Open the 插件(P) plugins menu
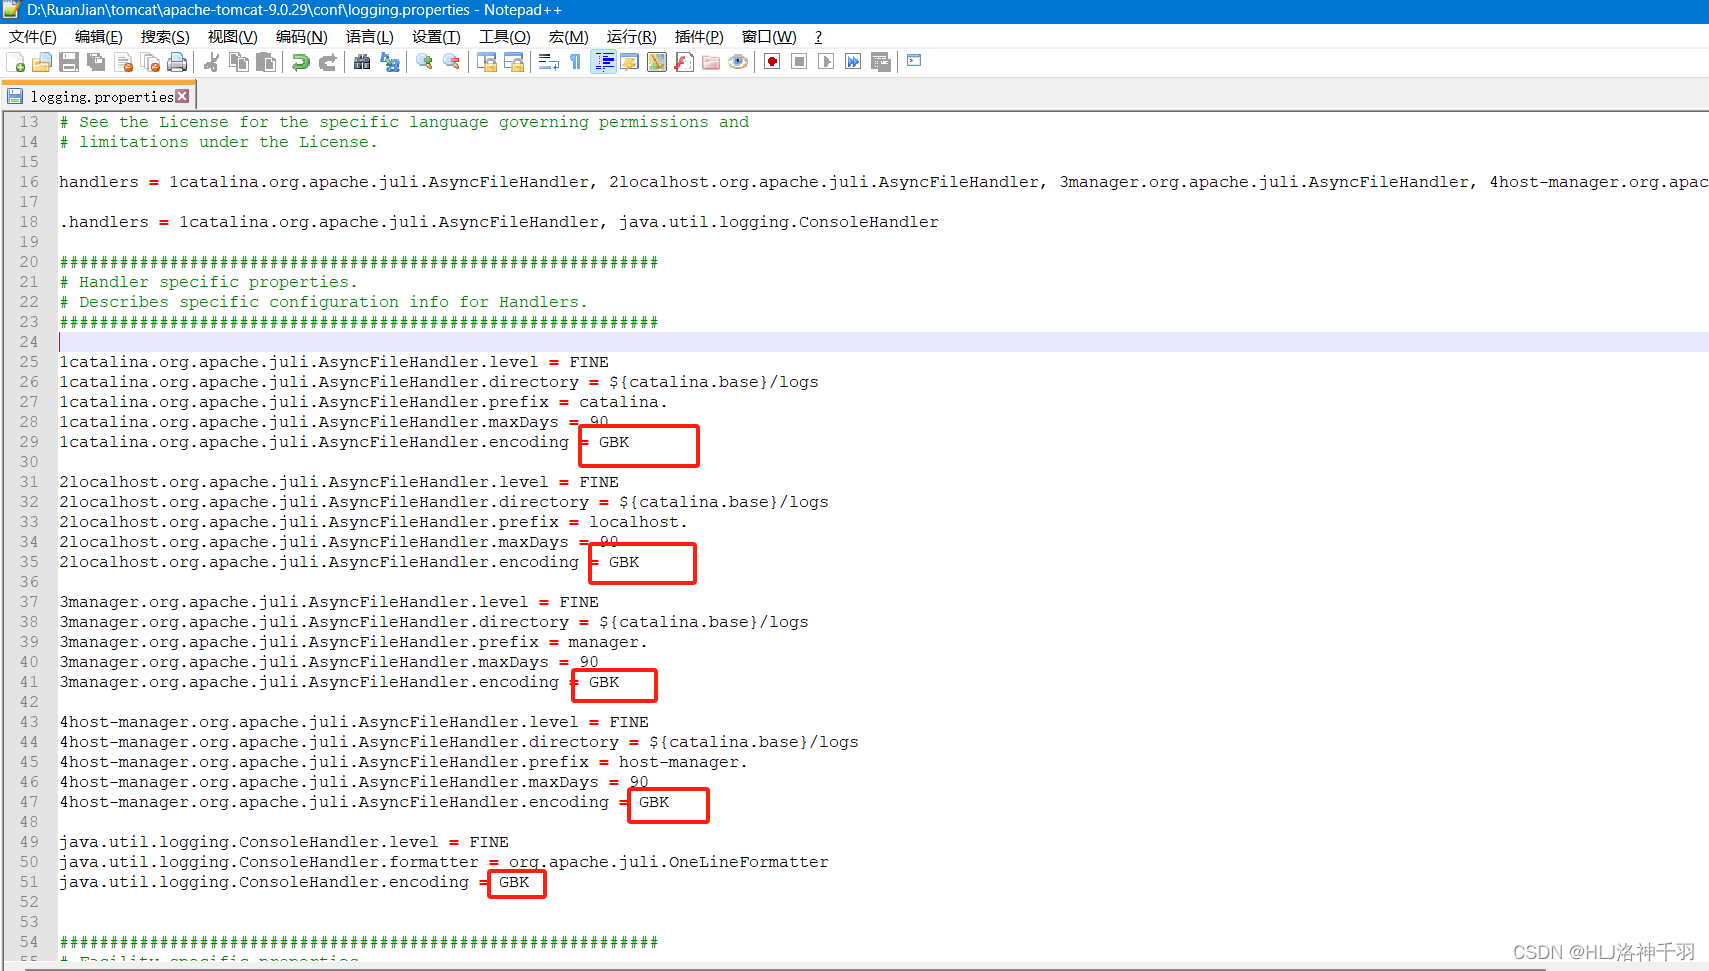This screenshot has height=971, width=1709. [699, 37]
